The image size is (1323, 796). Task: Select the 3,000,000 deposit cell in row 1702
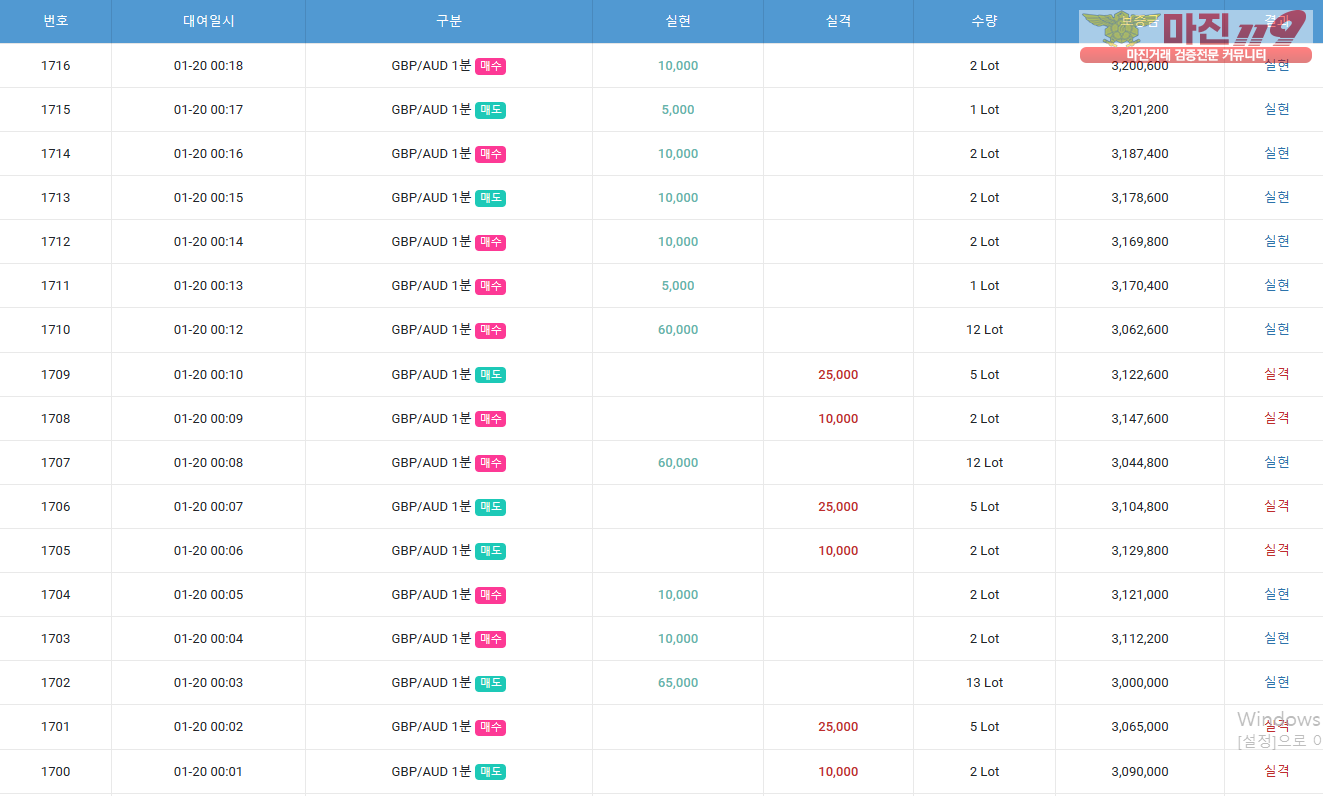pyautogui.click(x=1139, y=683)
